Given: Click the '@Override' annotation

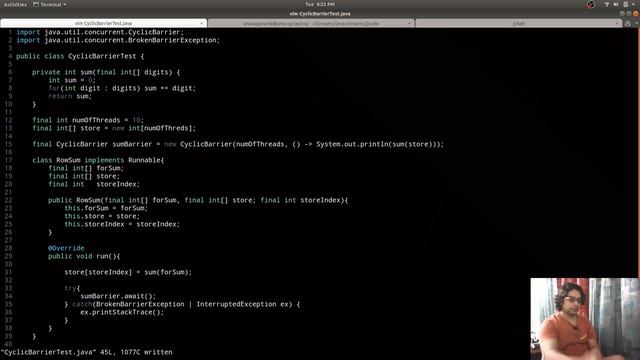Looking at the screenshot, I should (x=66, y=248).
